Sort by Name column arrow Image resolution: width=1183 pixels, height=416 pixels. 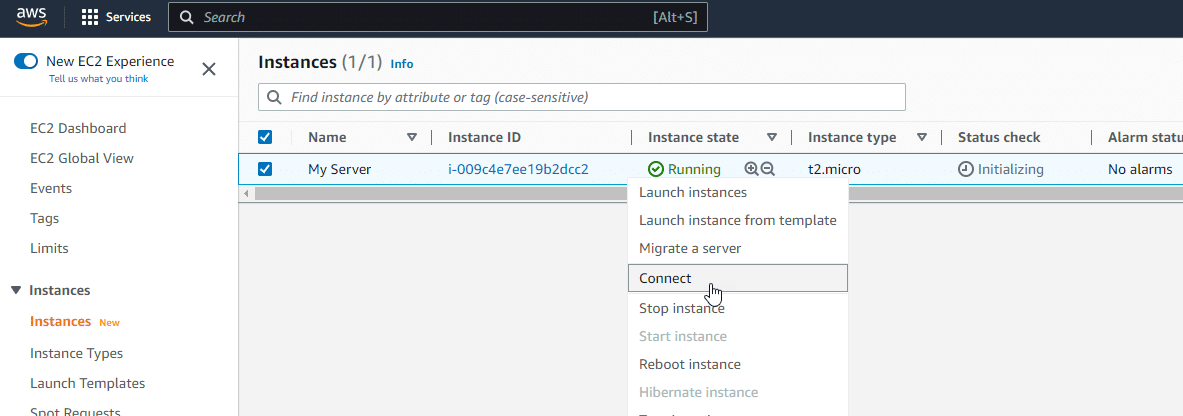coord(412,137)
